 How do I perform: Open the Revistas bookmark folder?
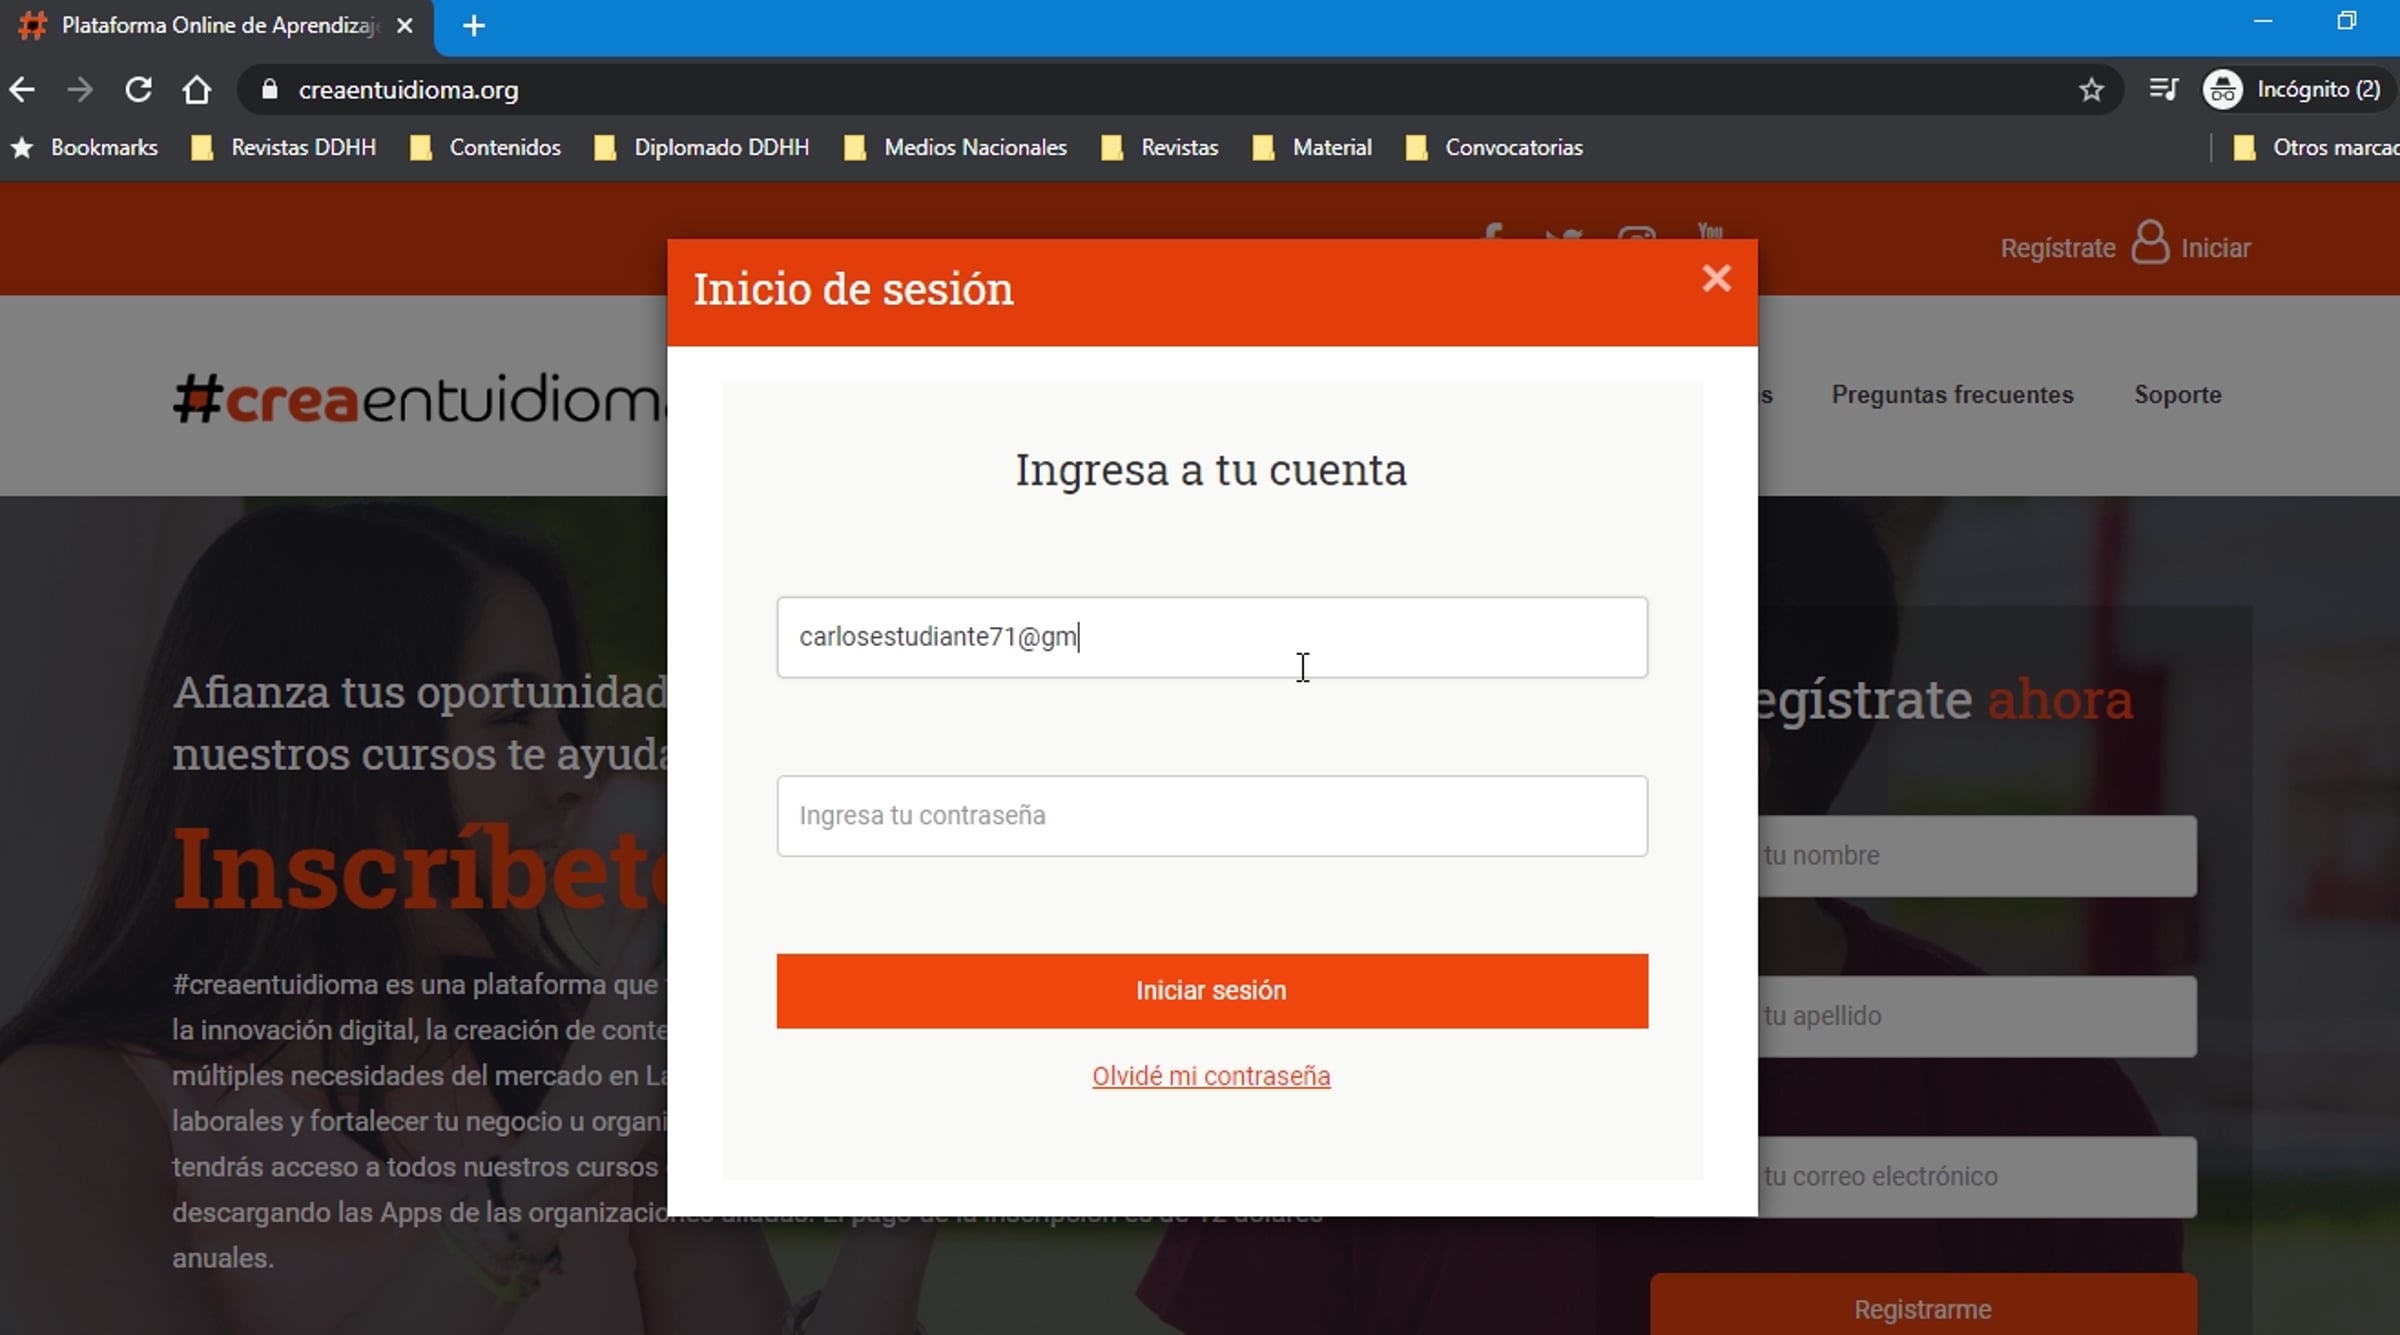coord(1160,147)
